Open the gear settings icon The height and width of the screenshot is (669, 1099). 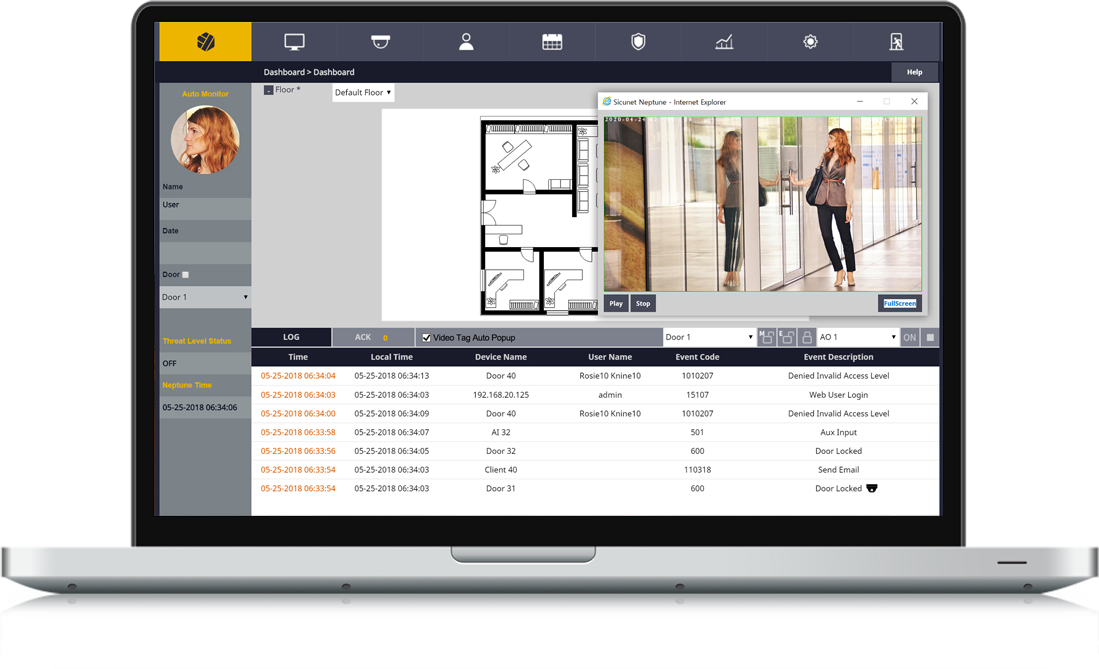[810, 42]
